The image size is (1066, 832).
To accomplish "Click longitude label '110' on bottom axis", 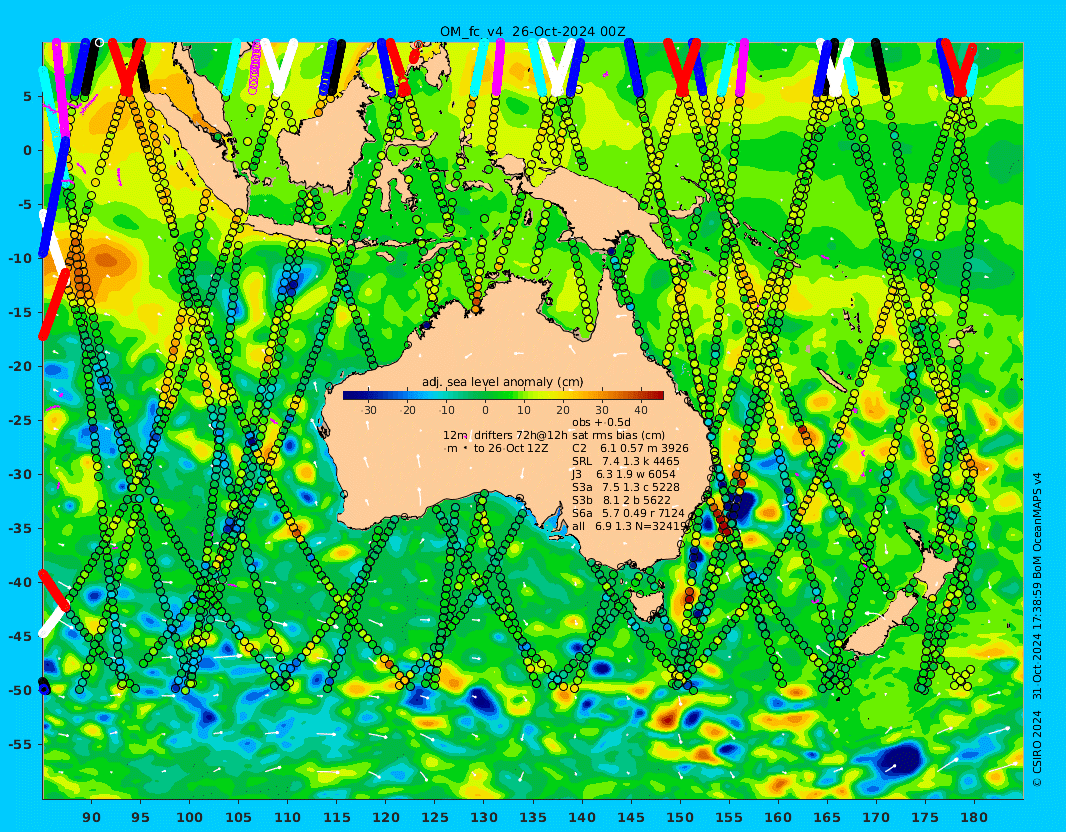I will point(287,818).
